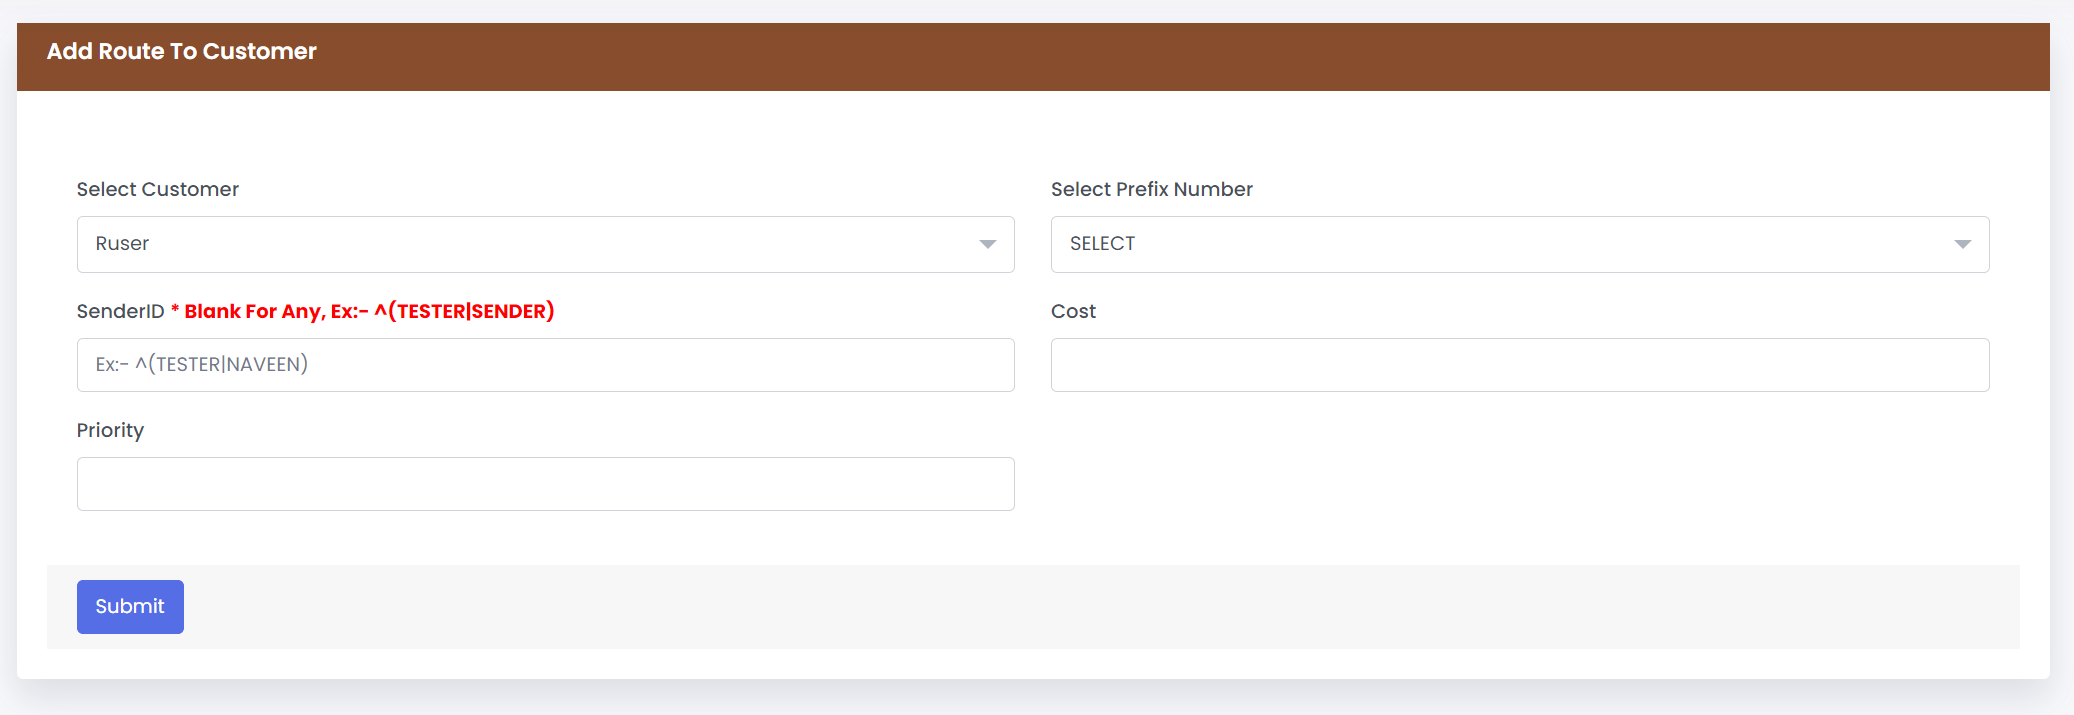Click the Select Customer label
Viewport: 2074px width, 715px height.
tap(158, 189)
